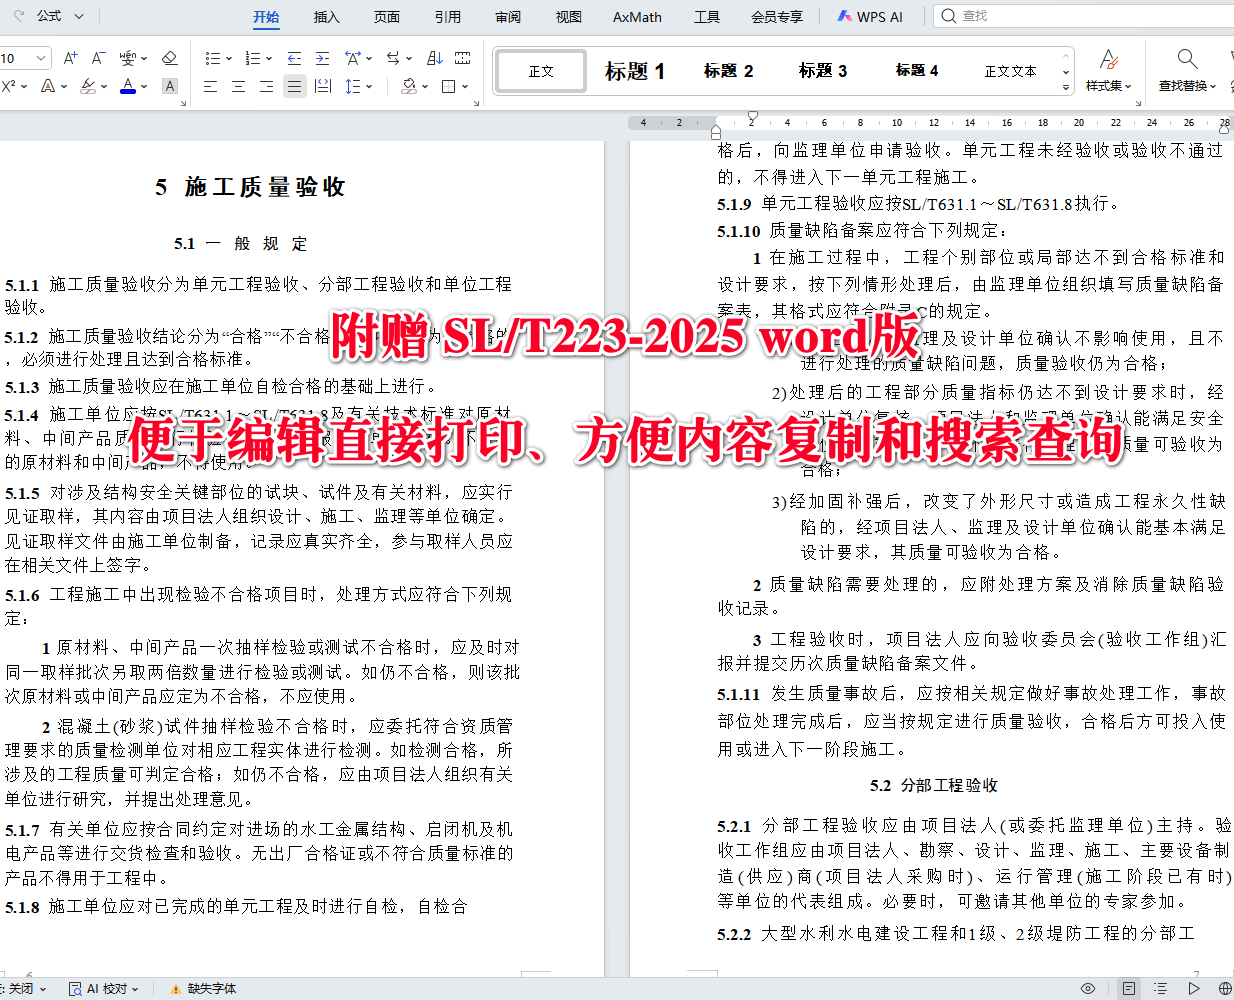Apply superscript formatting with X² icon

pyautogui.click(x=10, y=86)
